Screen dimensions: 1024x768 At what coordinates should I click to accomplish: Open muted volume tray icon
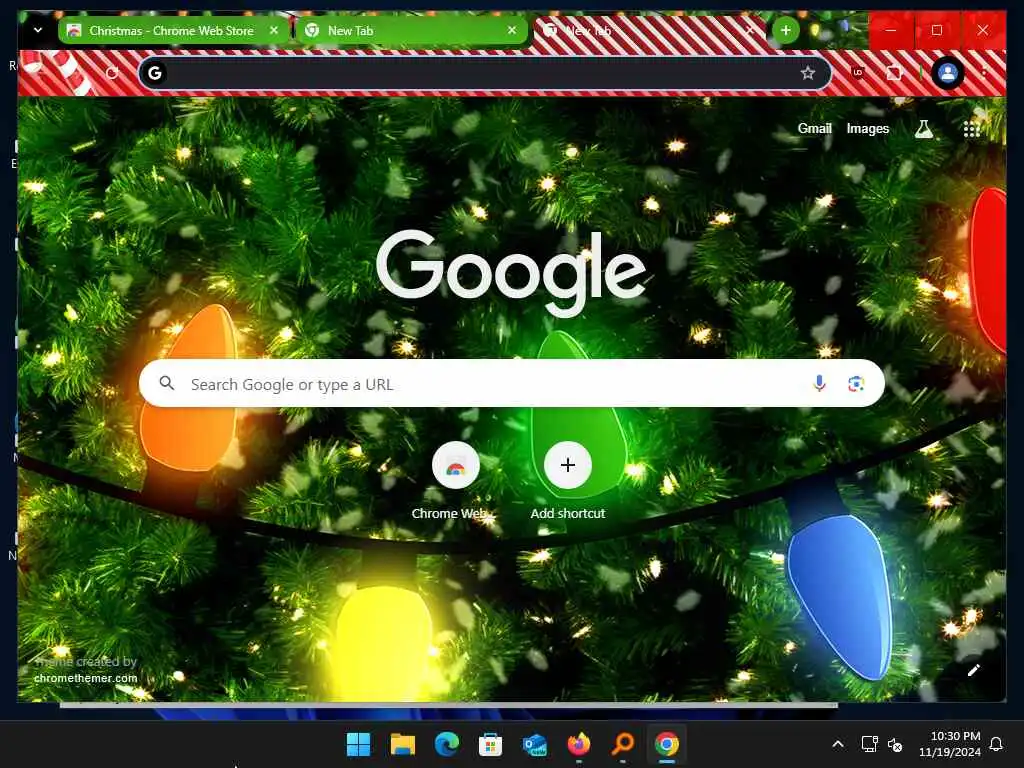(x=895, y=744)
